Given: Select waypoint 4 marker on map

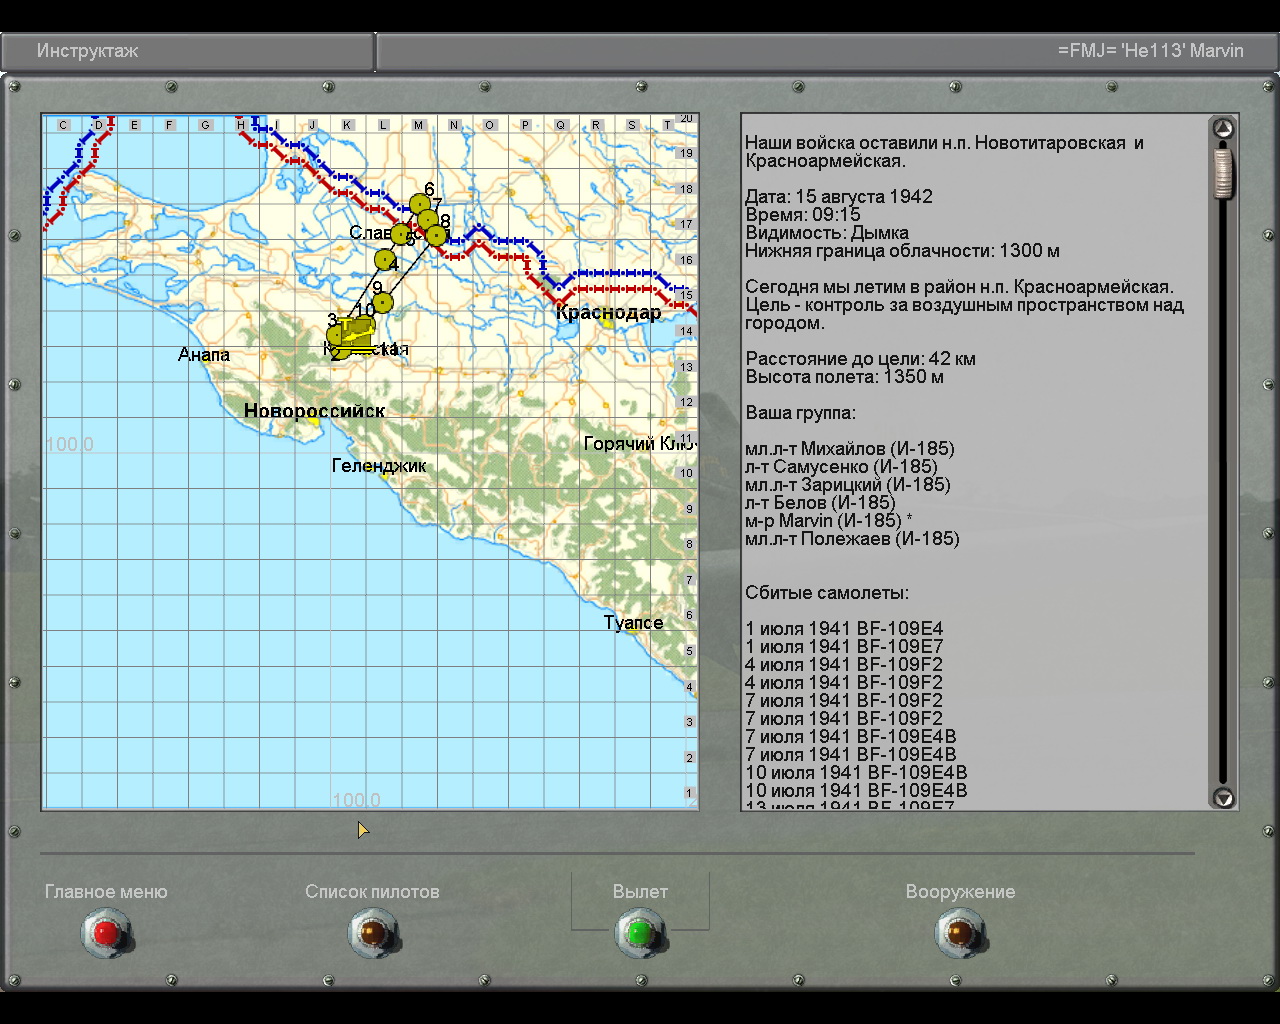Looking at the screenshot, I should pos(385,259).
